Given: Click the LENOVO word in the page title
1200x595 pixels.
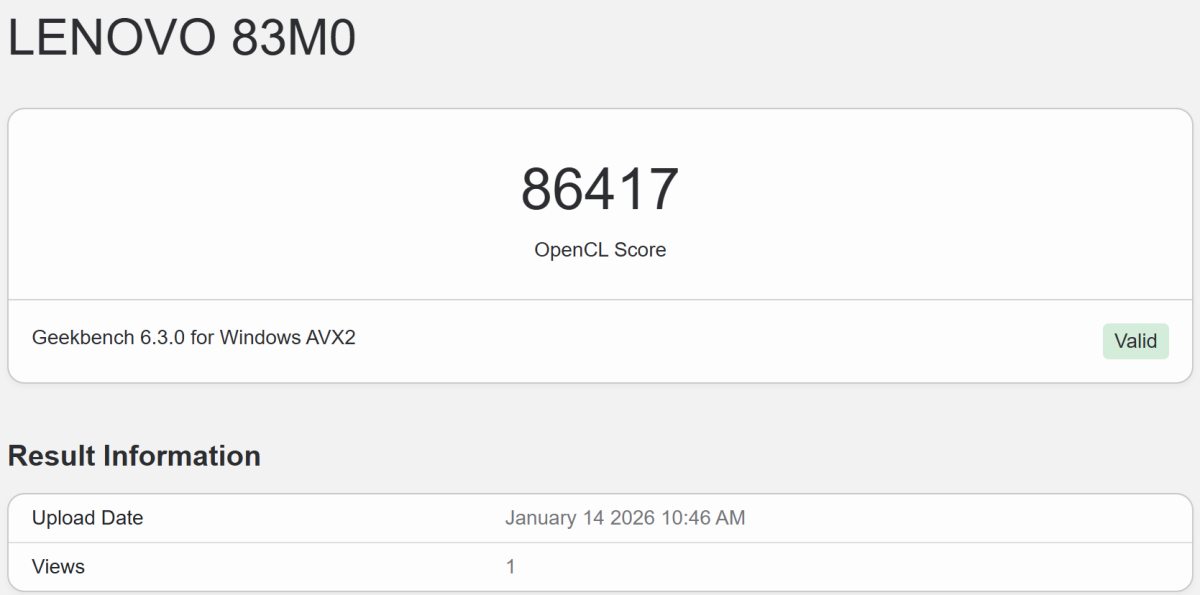Looking at the screenshot, I should click(111, 39).
